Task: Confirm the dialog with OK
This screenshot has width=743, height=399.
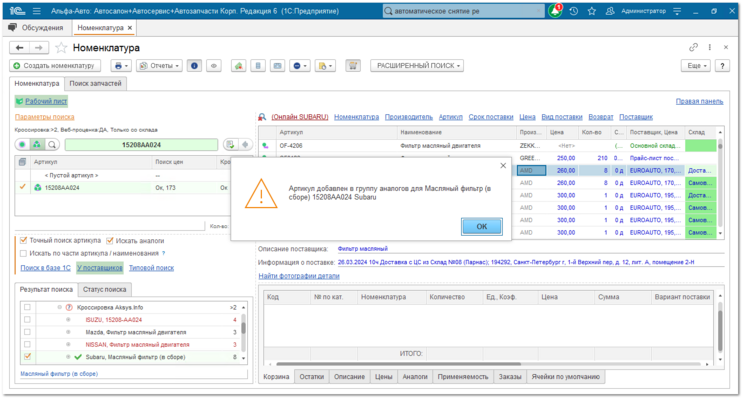Action: pos(481,227)
